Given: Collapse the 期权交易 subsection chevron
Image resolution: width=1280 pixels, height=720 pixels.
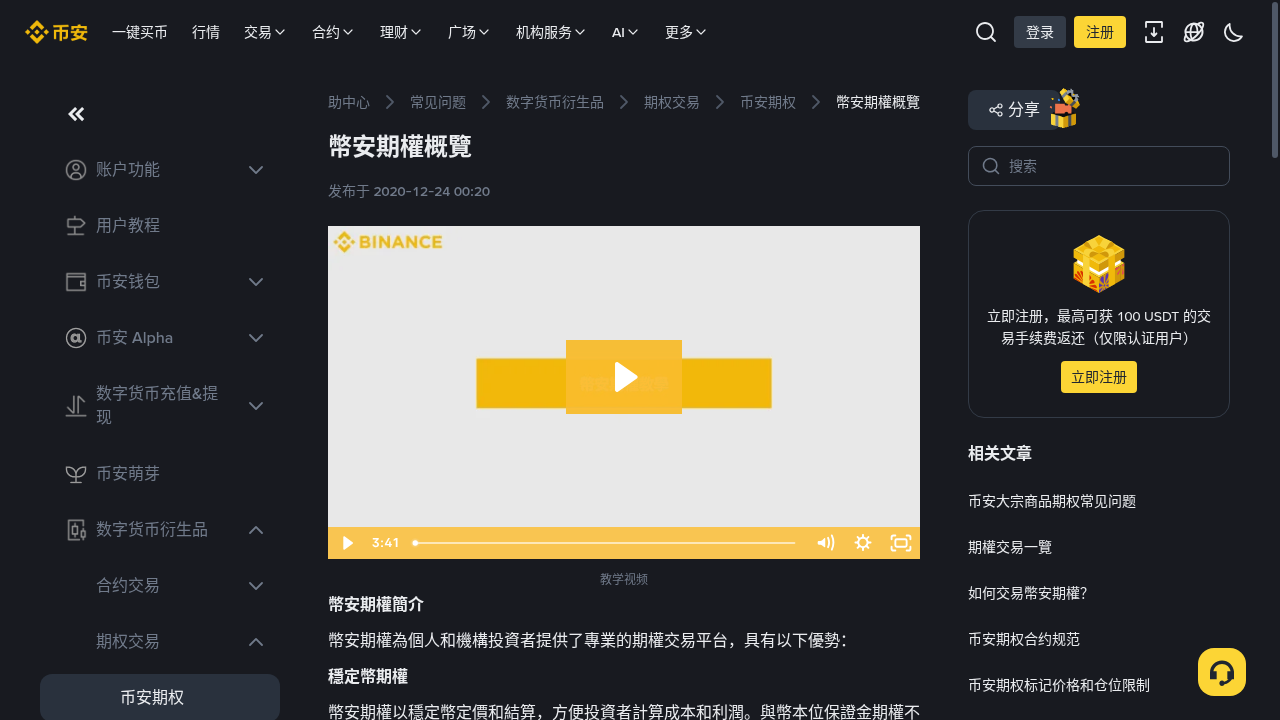Looking at the screenshot, I should (x=256, y=642).
